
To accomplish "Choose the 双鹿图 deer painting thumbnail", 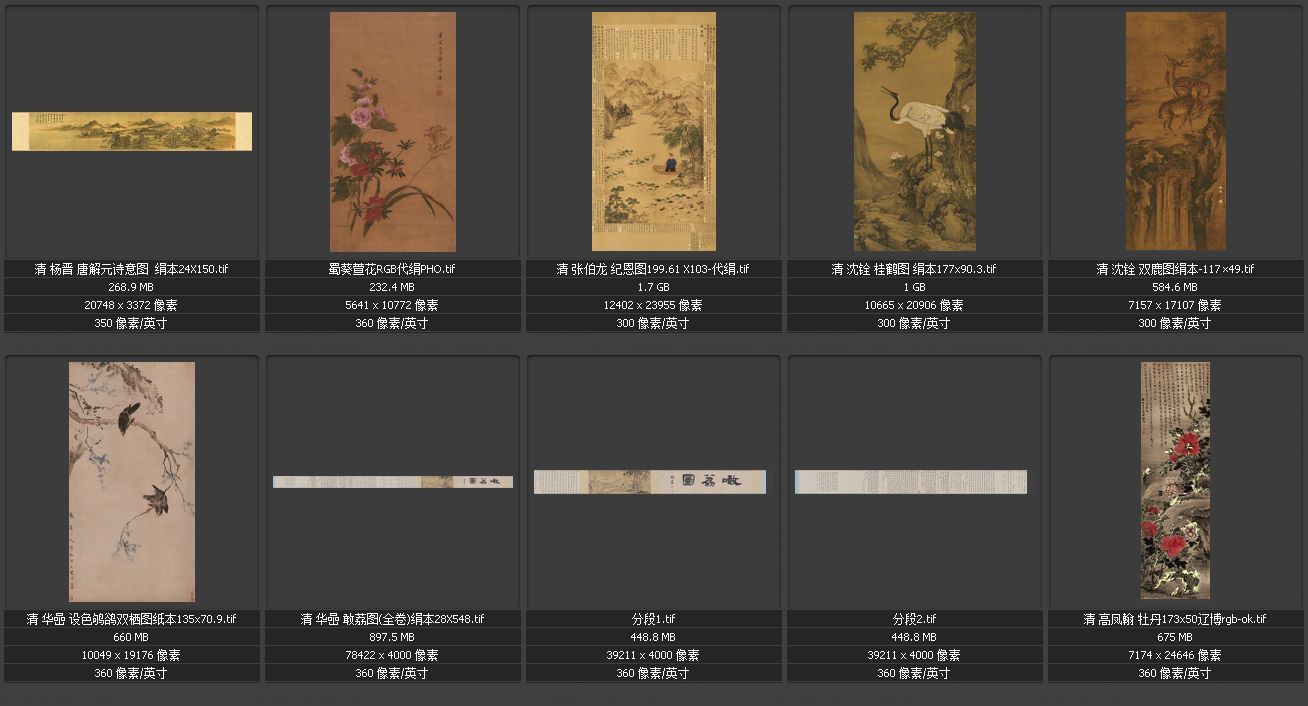I will pyautogui.click(x=1175, y=132).
